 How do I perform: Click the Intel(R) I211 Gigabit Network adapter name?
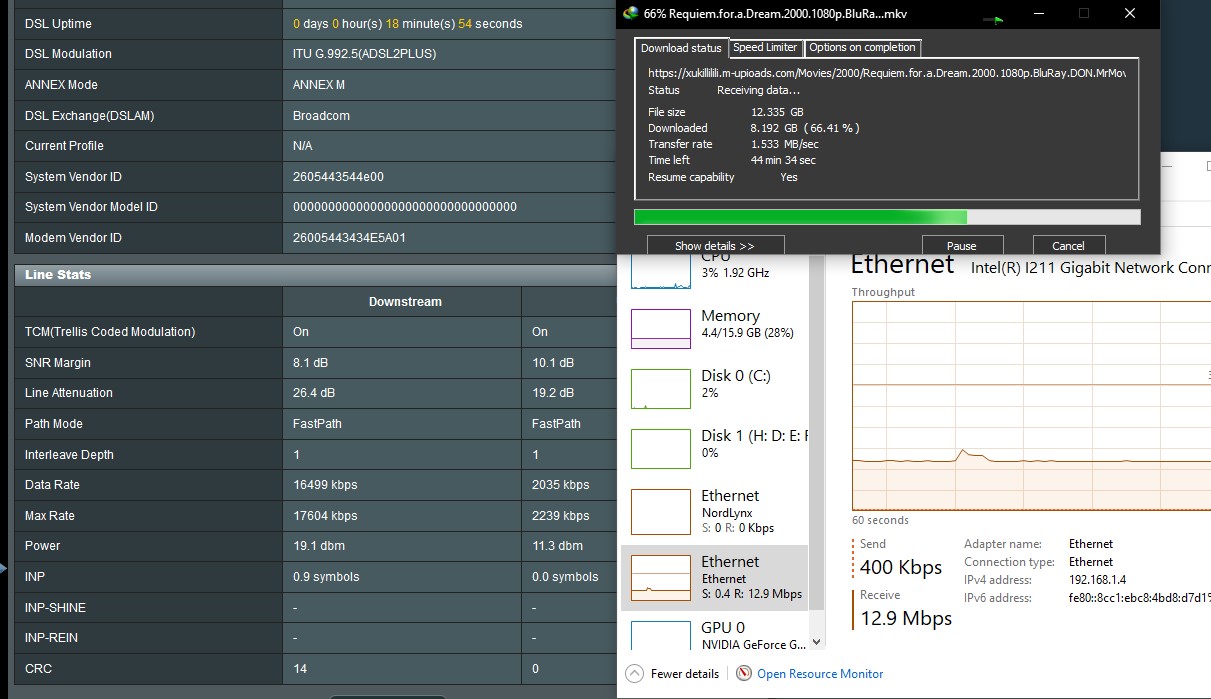tap(1091, 267)
